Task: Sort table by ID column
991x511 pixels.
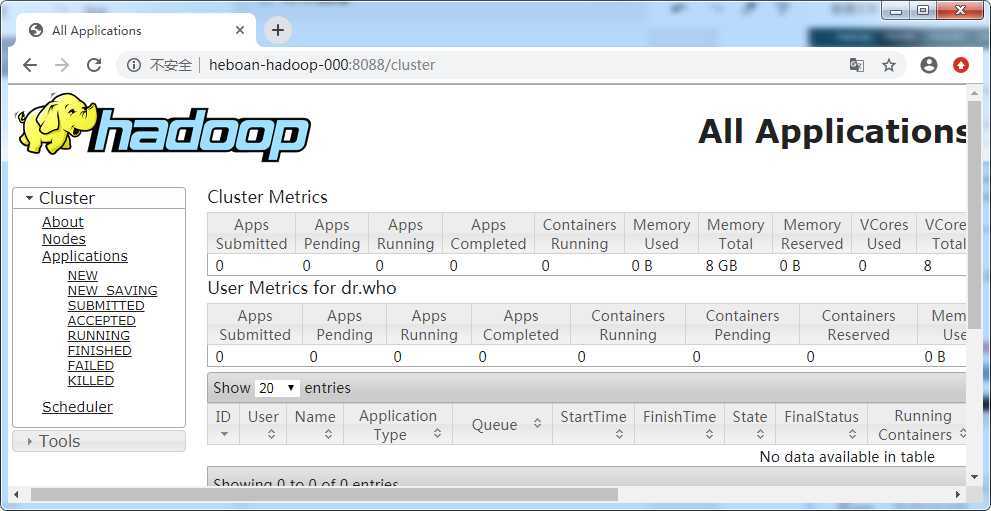Action: [x=223, y=424]
